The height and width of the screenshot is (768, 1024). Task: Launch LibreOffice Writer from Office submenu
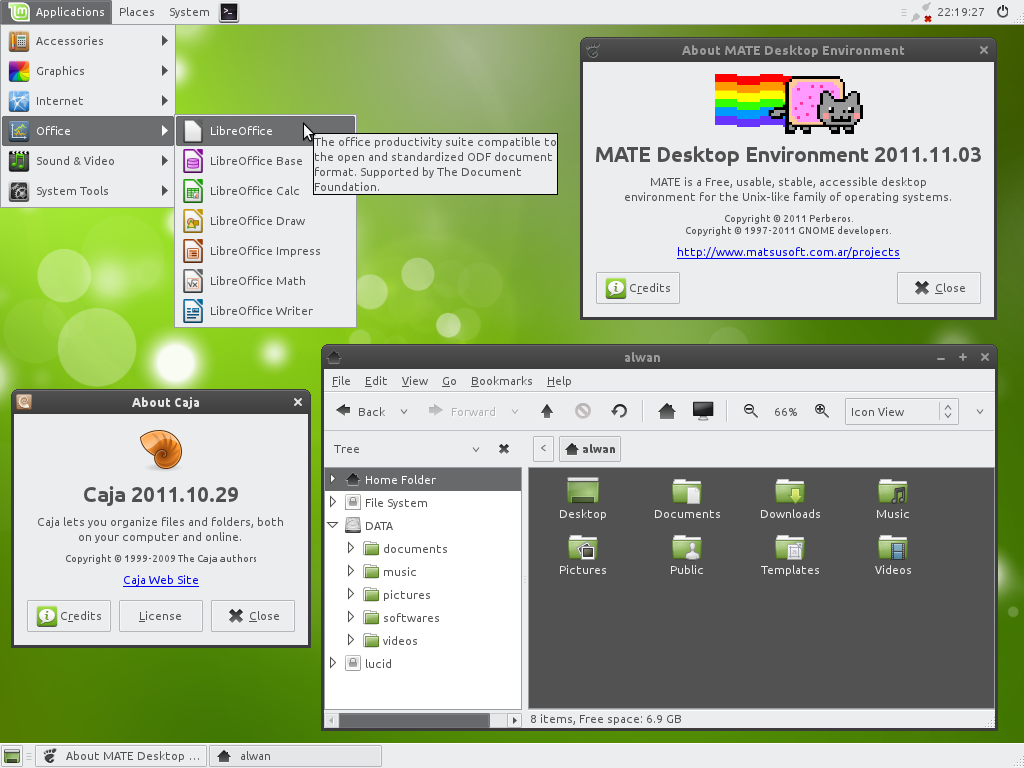click(x=266, y=311)
